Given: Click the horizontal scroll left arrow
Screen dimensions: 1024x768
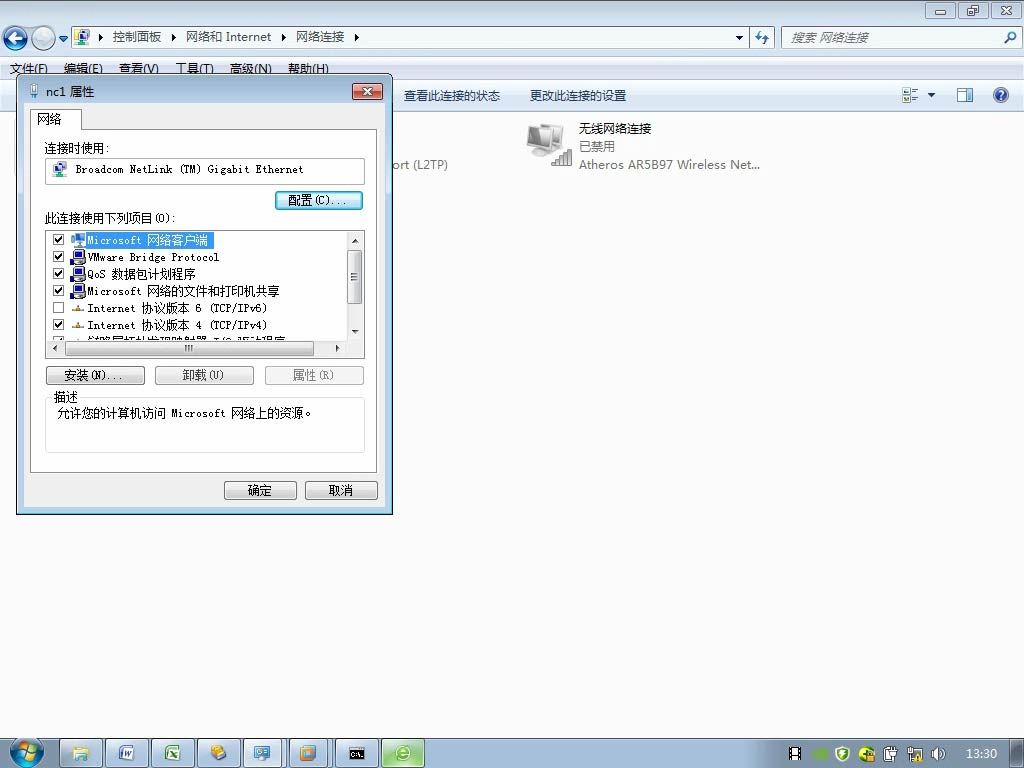Looking at the screenshot, I should pyautogui.click(x=56, y=349).
